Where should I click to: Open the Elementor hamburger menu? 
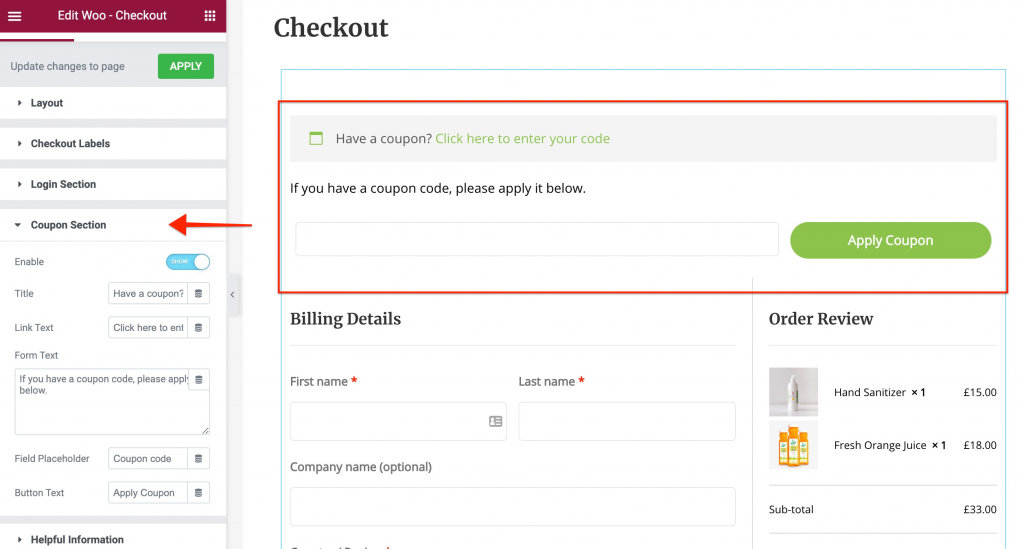14,16
